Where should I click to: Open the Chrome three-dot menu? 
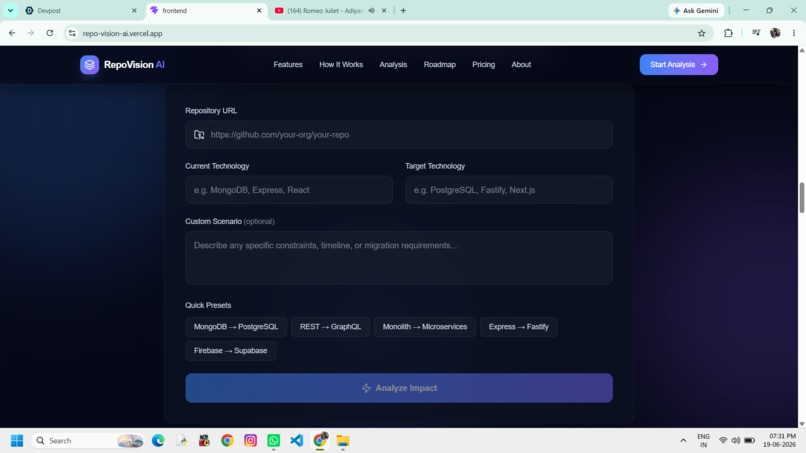coord(794,33)
